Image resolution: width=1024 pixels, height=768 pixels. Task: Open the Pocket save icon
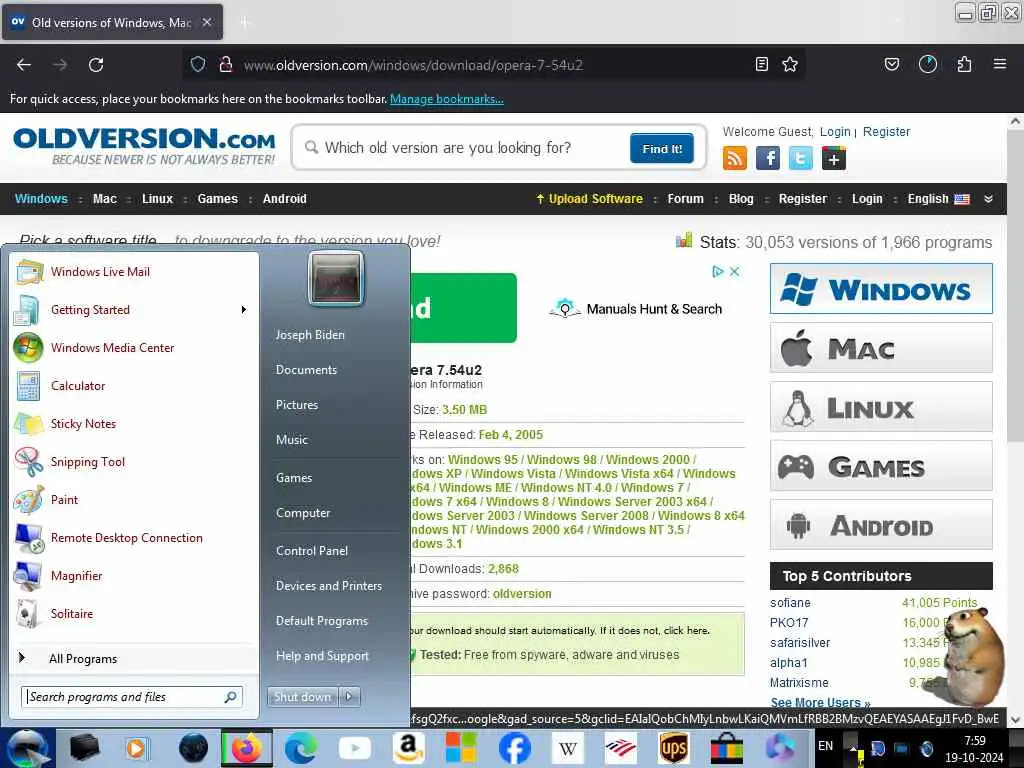tap(891, 64)
